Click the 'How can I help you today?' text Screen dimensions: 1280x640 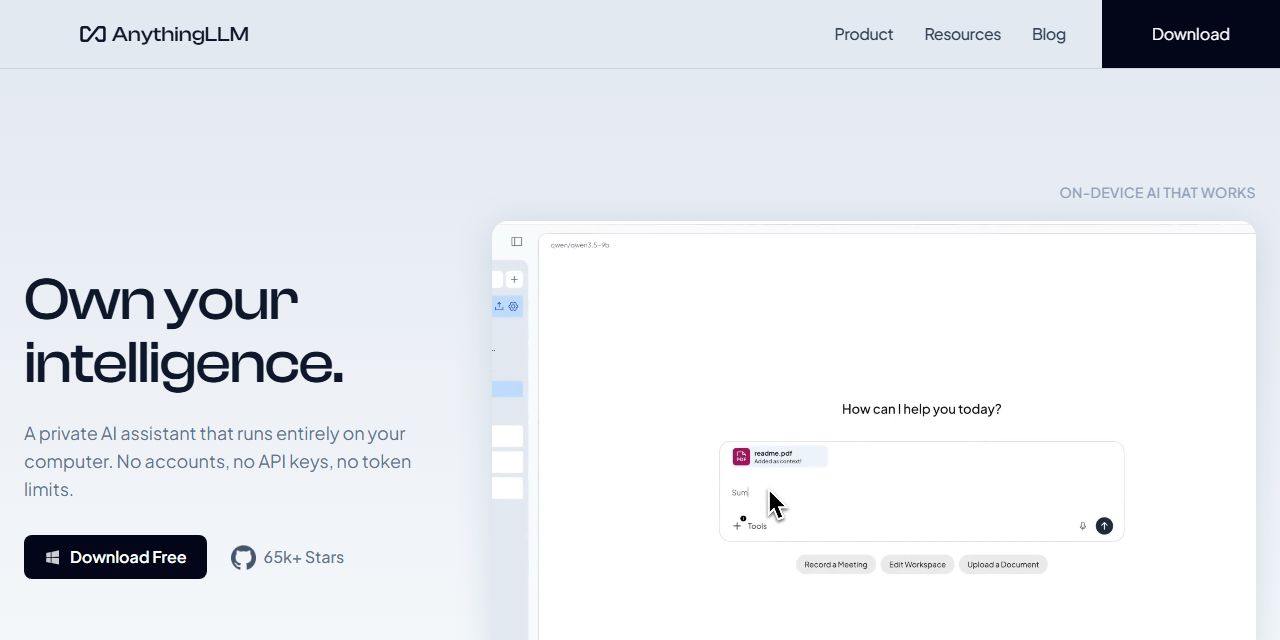coord(921,409)
